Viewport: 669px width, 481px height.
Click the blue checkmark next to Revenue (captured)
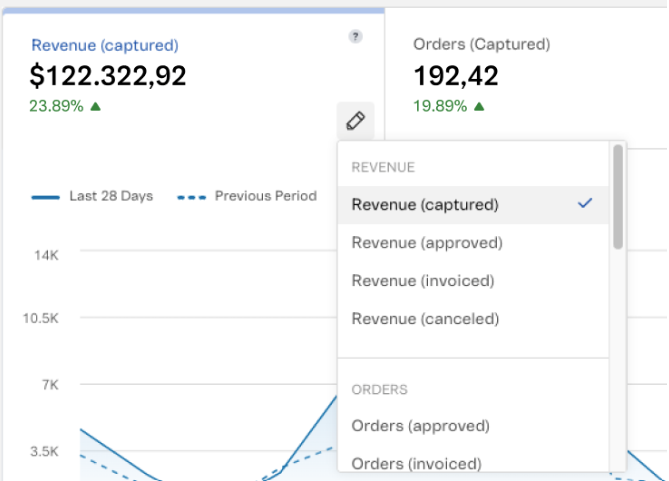(586, 204)
